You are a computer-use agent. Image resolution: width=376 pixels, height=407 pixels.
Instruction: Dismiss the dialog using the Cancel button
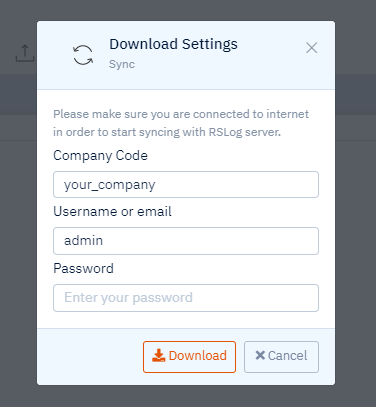(281, 357)
